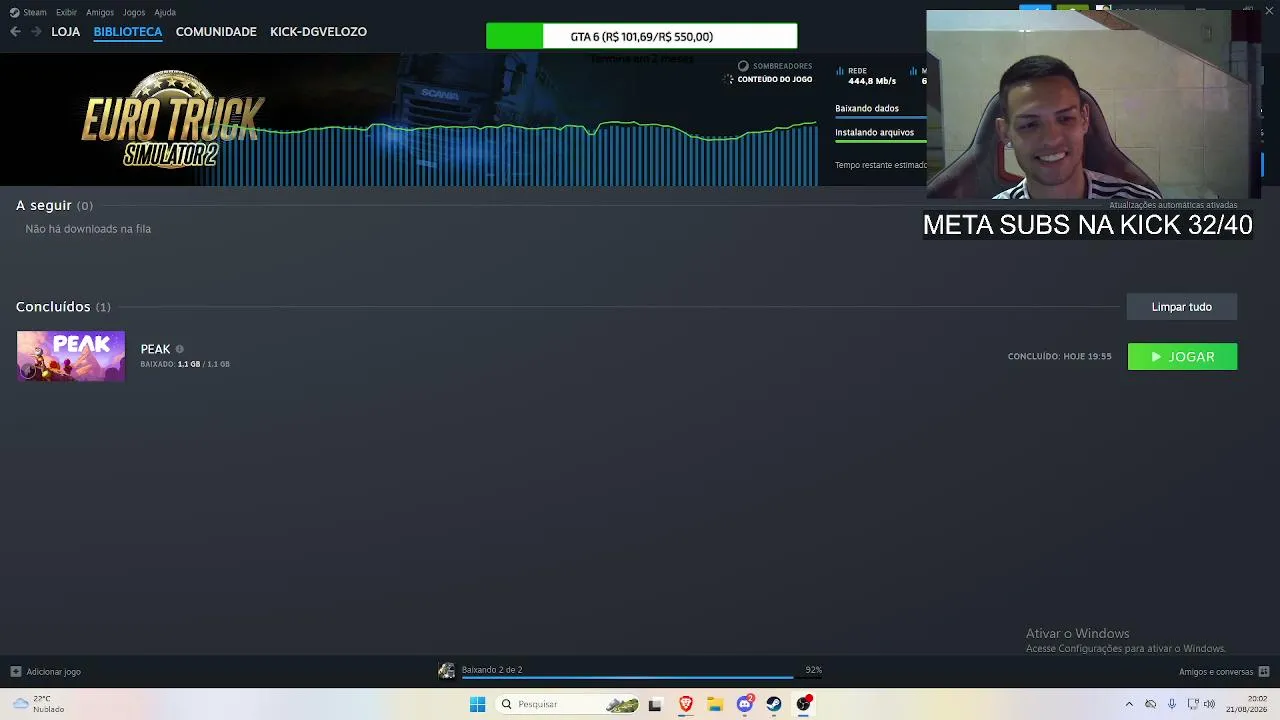
Task: Click the Baixando 2 de 2 status
Action: (492, 670)
